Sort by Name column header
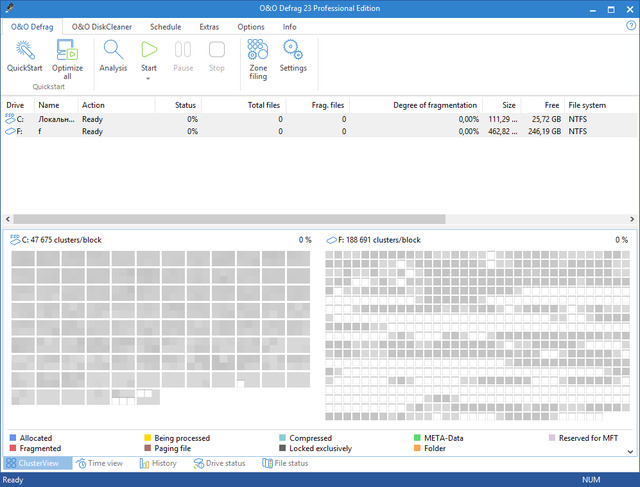 [56, 105]
